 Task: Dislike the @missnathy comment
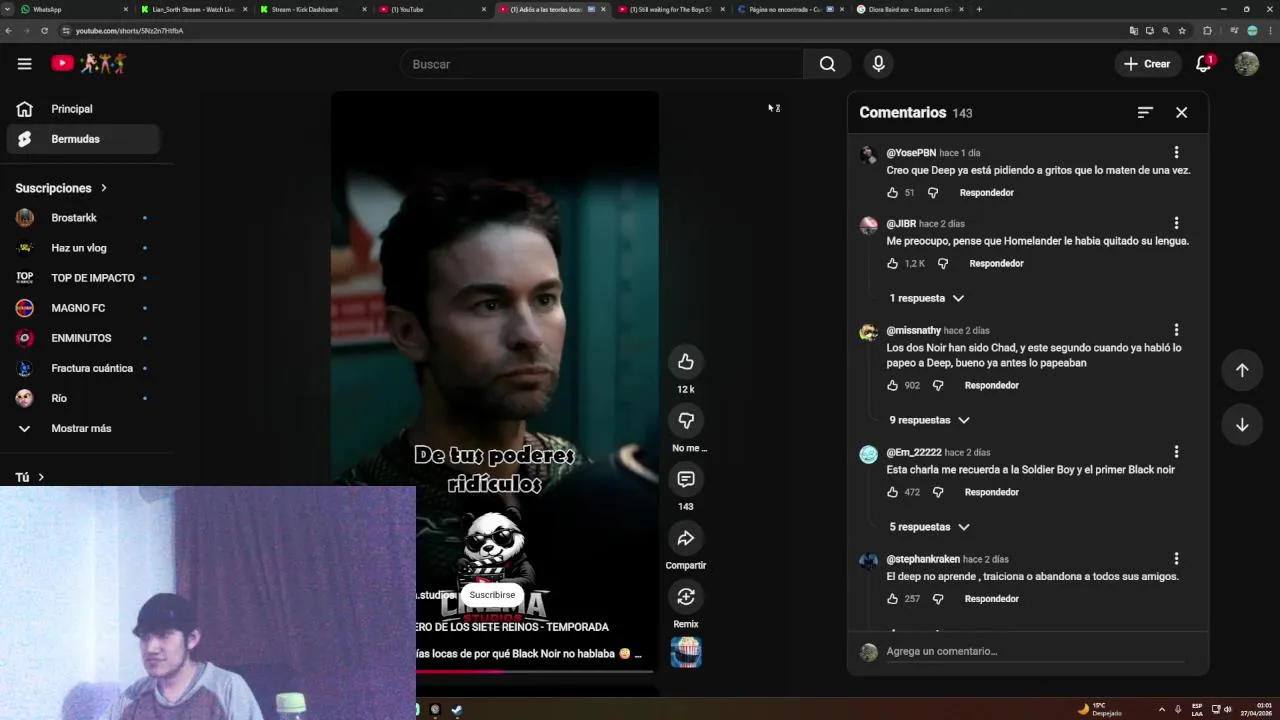point(938,386)
